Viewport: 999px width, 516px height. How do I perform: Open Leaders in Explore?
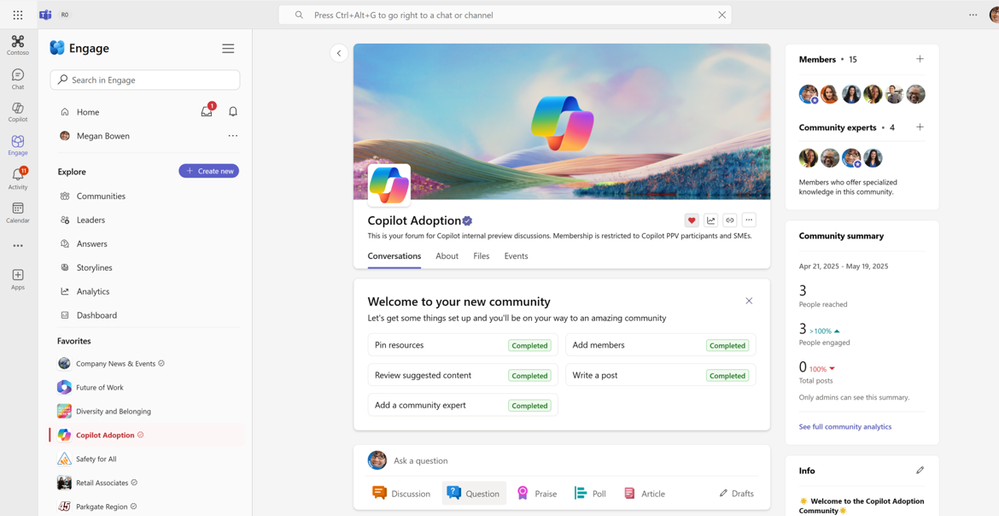coord(90,220)
